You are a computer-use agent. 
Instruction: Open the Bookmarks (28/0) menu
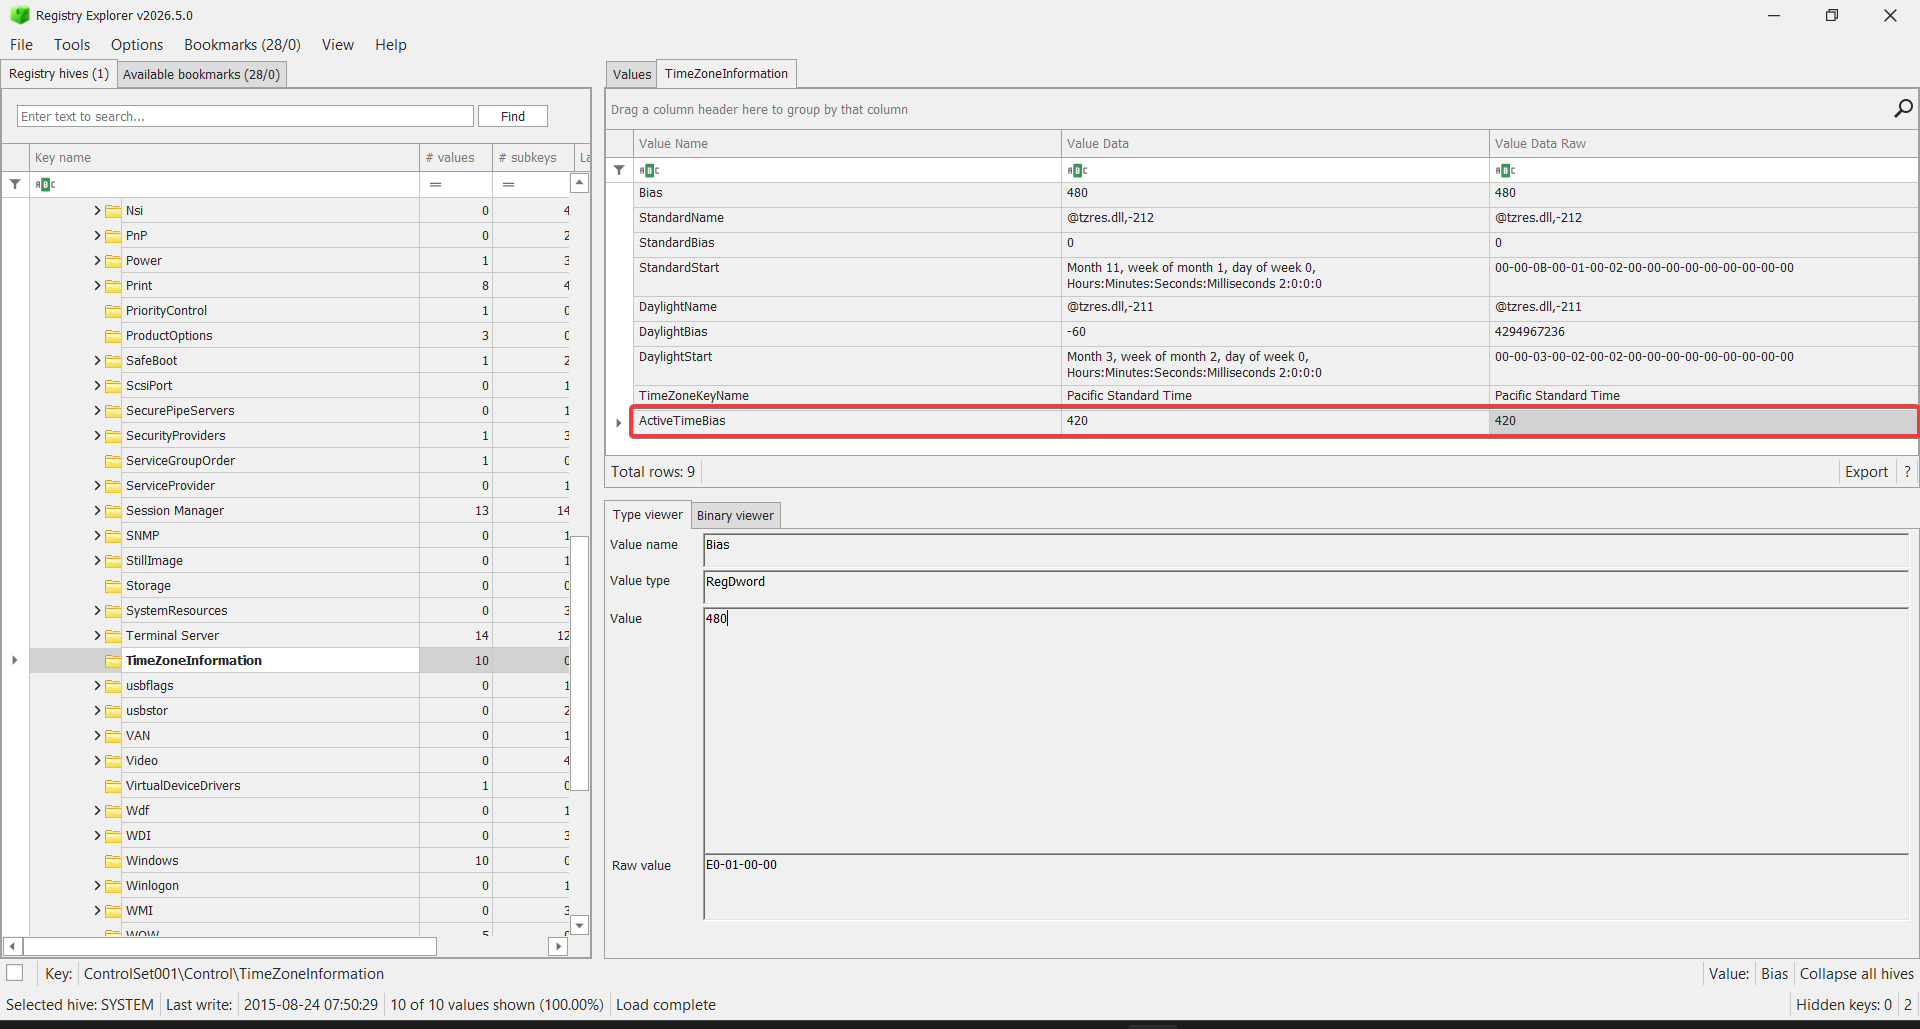(x=242, y=45)
